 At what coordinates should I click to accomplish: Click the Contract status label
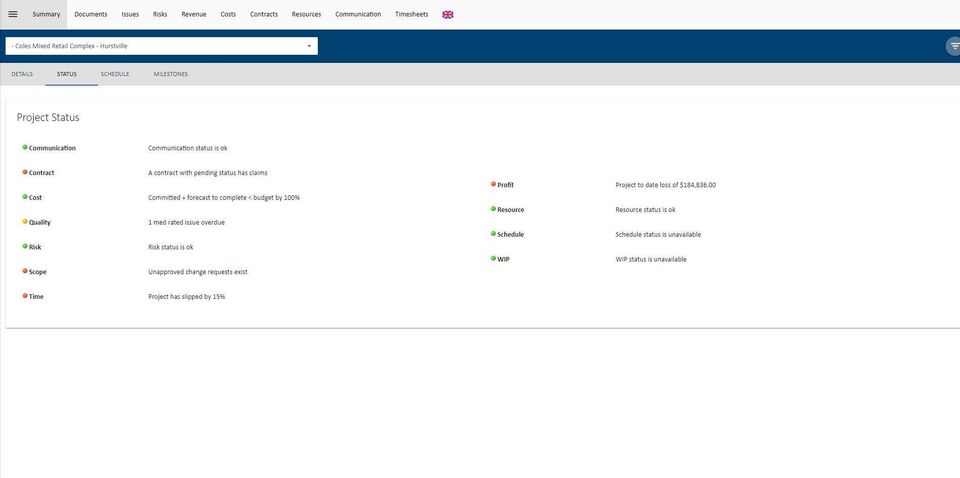(x=42, y=173)
